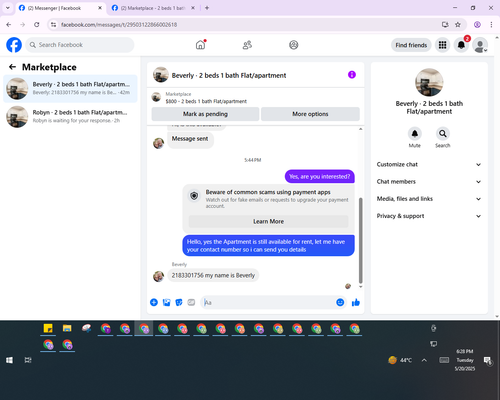Viewport: 500px width, 400px height.
Task: Switch to Marketplace 2 beds browser tab
Action: (x=153, y=8)
